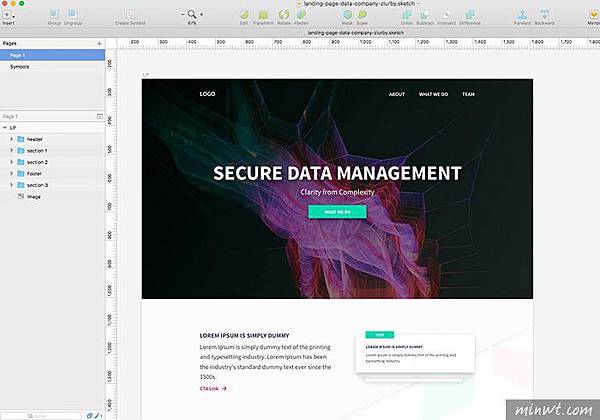Viewport: 600px width, 420px height.
Task: Click the magnifier zoom icon
Action: pyautogui.click(x=192, y=15)
